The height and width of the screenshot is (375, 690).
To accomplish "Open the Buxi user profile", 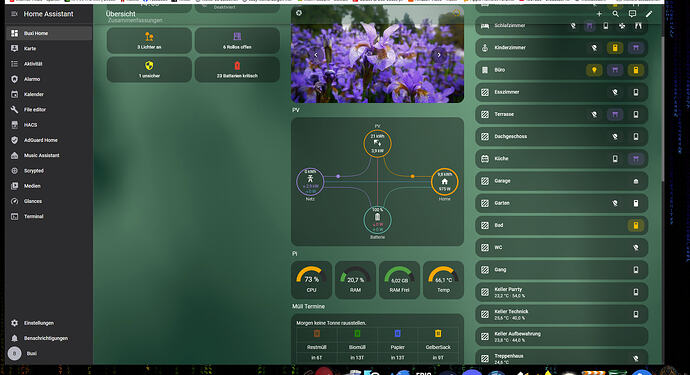I will tap(49, 353).
